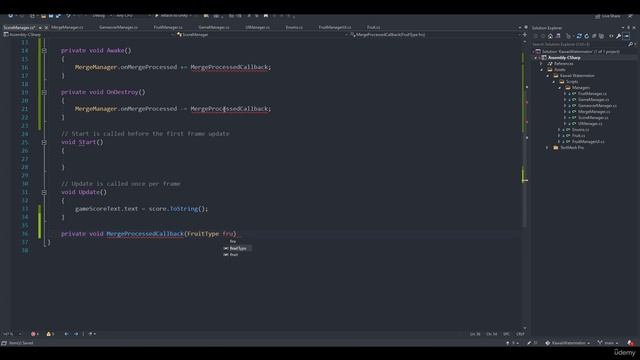640x360 pixels.
Task: Expand the References node
Action: click(542, 64)
